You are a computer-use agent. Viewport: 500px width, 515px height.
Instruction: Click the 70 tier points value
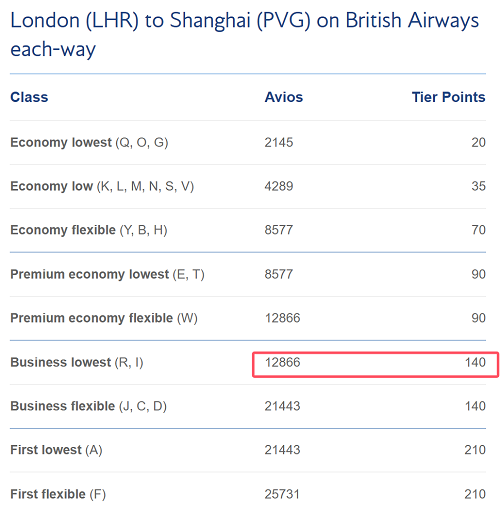tap(478, 230)
